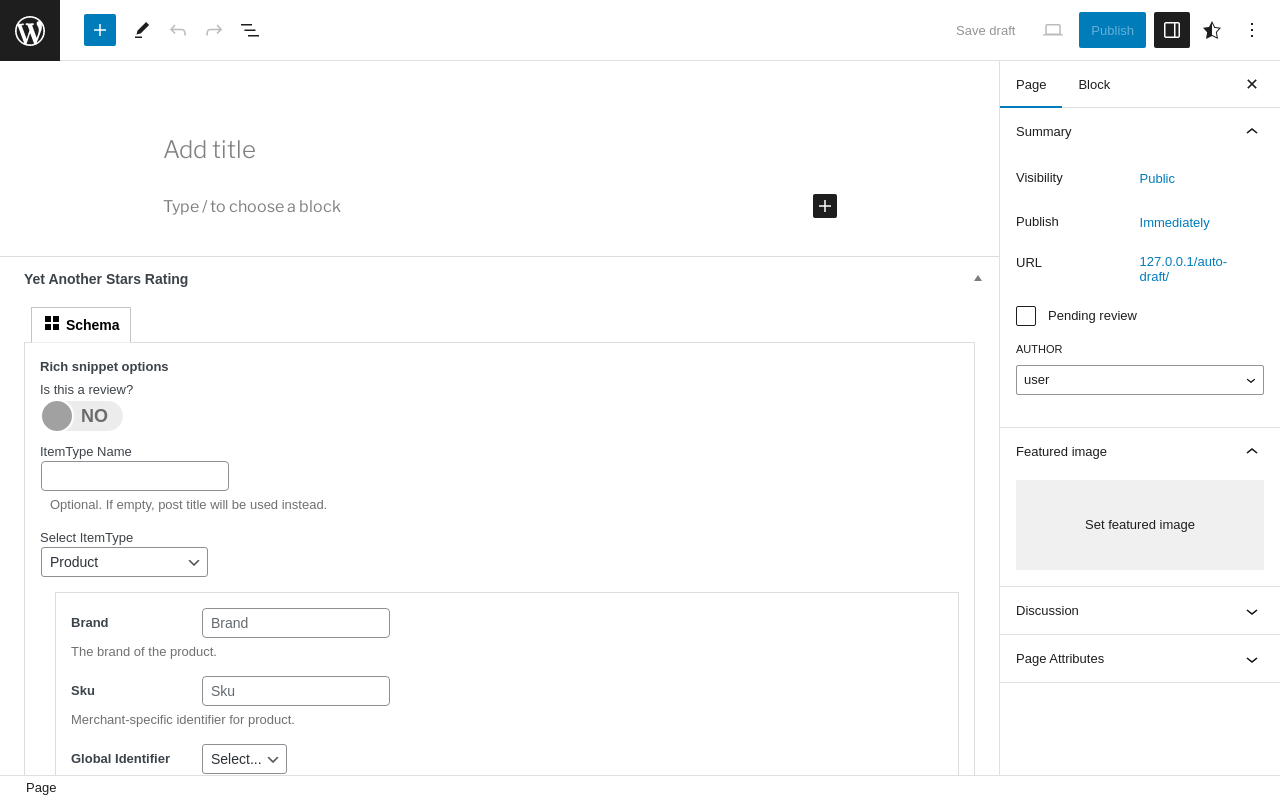Toggle the settings sidebar icon
The width and height of the screenshot is (1280, 800).
pos(1172,30)
